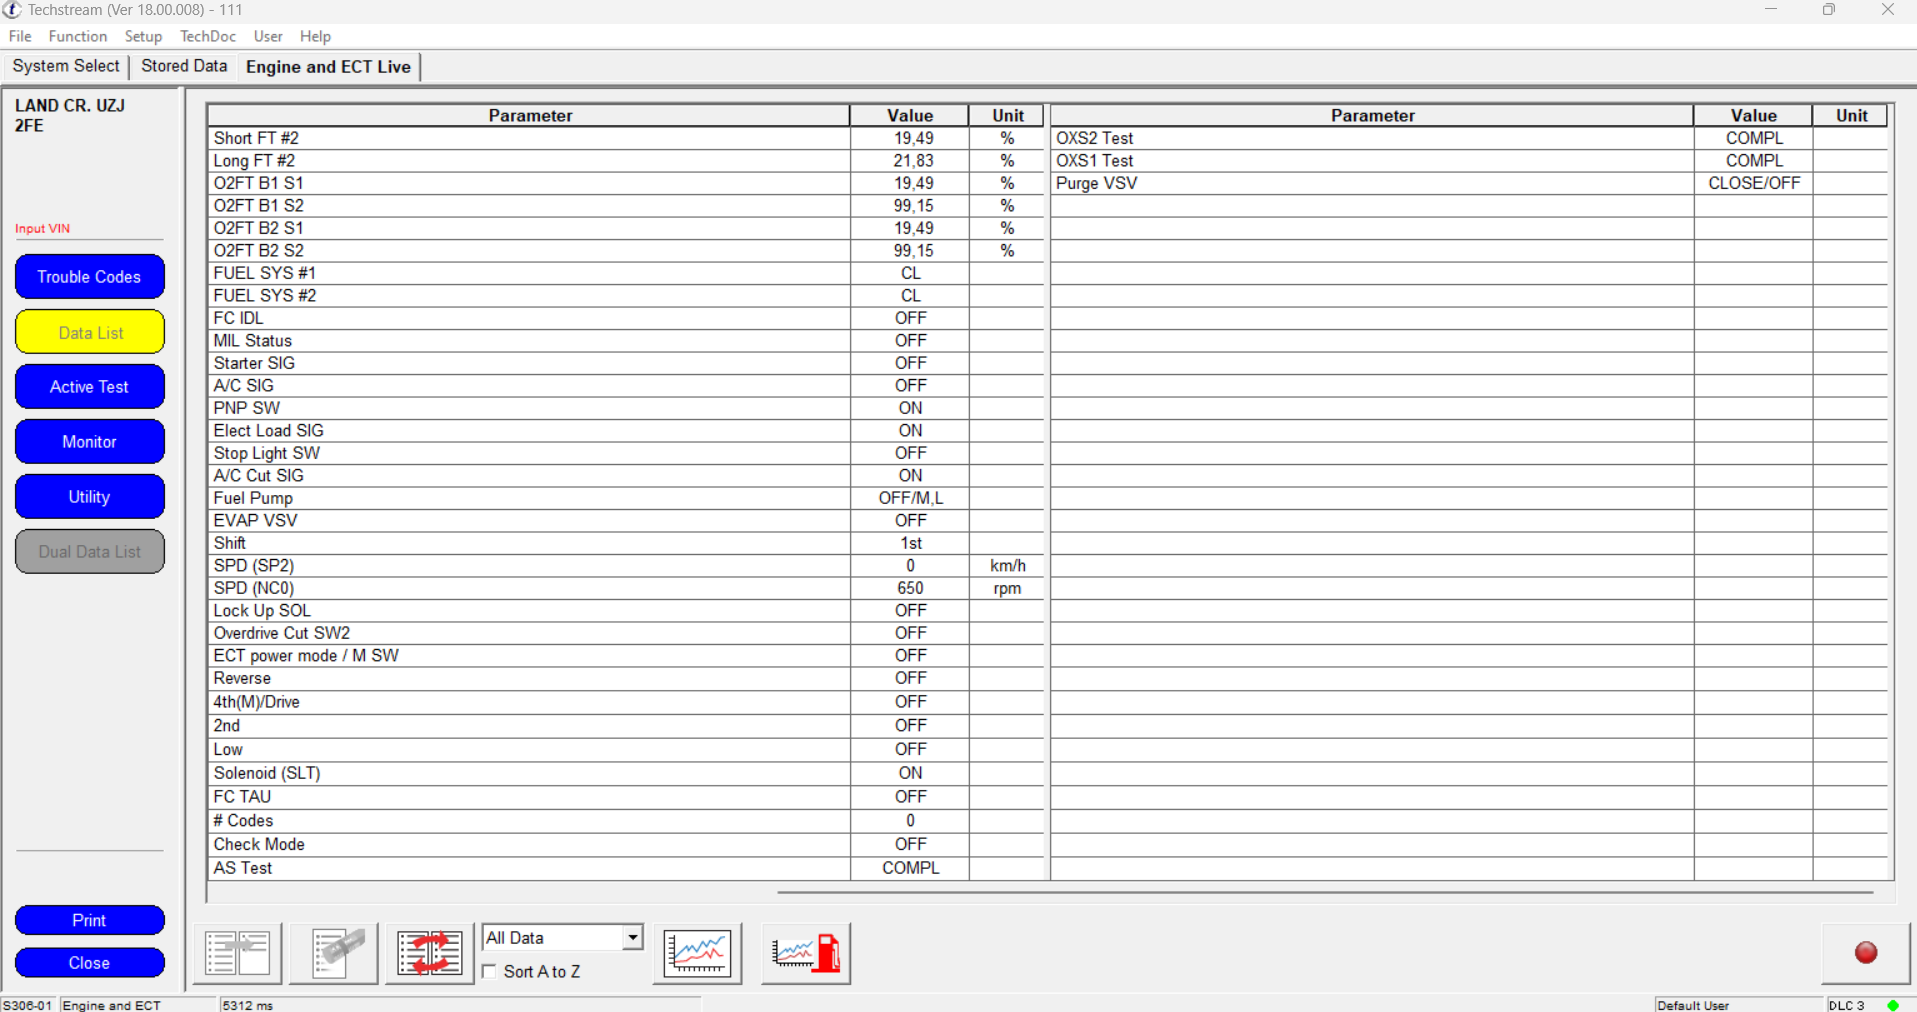Open the Help menu
1917x1012 pixels.
pyautogui.click(x=315, y=36)
